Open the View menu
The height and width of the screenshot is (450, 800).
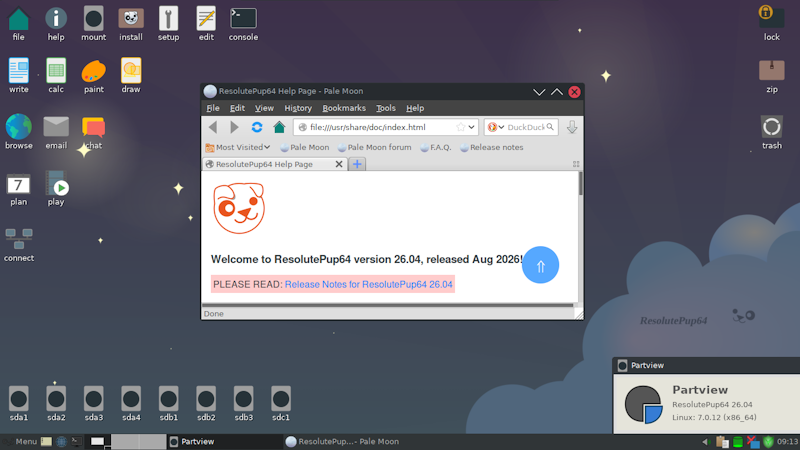(x=264, y=108)
